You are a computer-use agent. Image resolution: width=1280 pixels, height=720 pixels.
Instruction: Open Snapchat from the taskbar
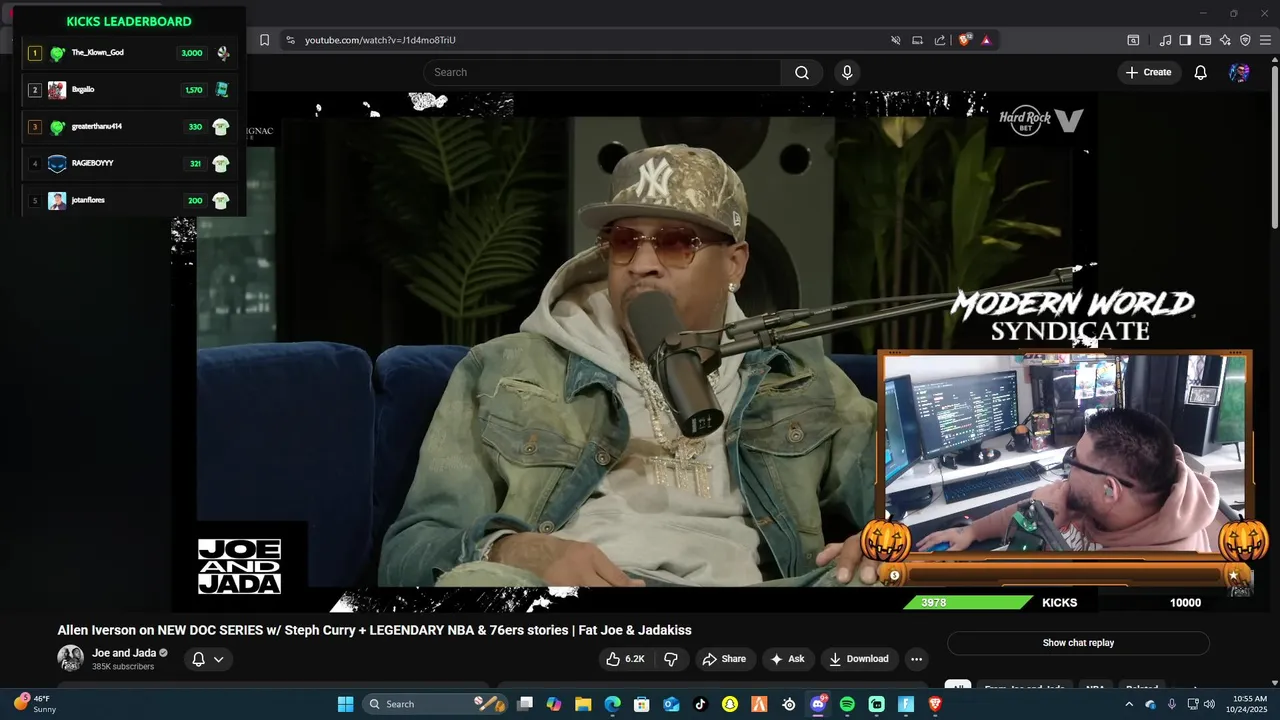[730, 704]
